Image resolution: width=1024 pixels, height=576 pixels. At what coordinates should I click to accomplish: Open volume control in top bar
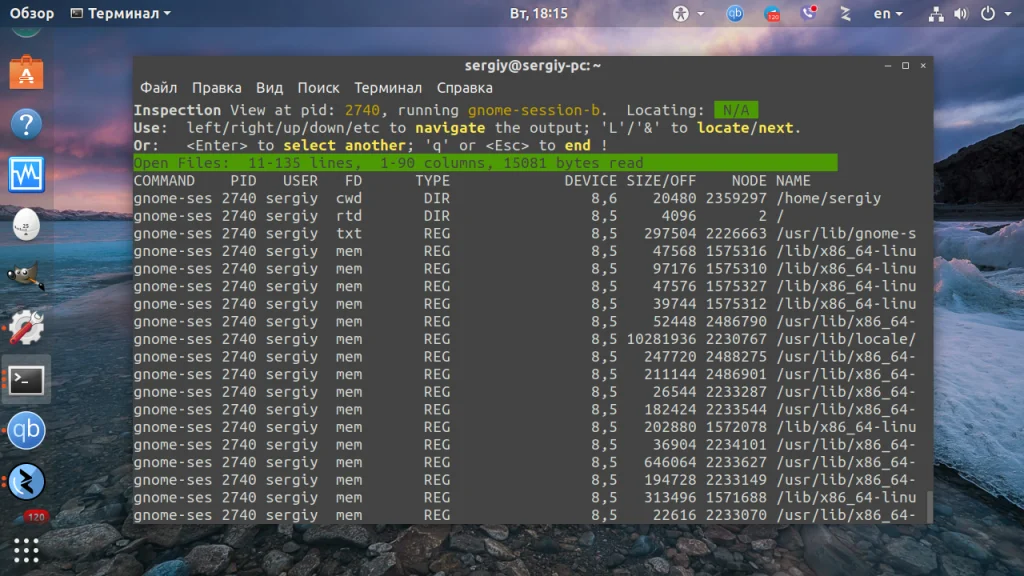tap(961, 14)
